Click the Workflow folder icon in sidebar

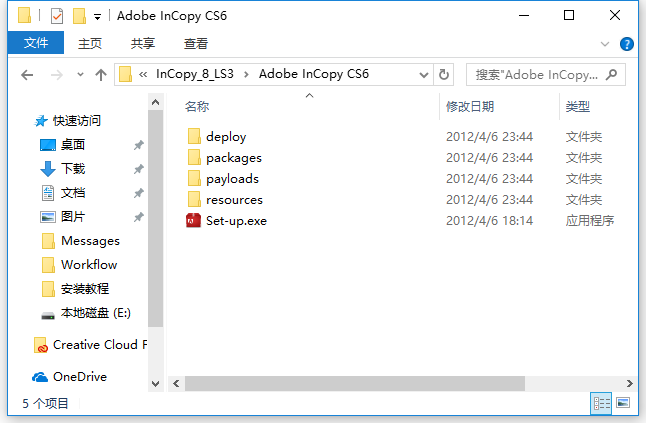tap(48, 265)
